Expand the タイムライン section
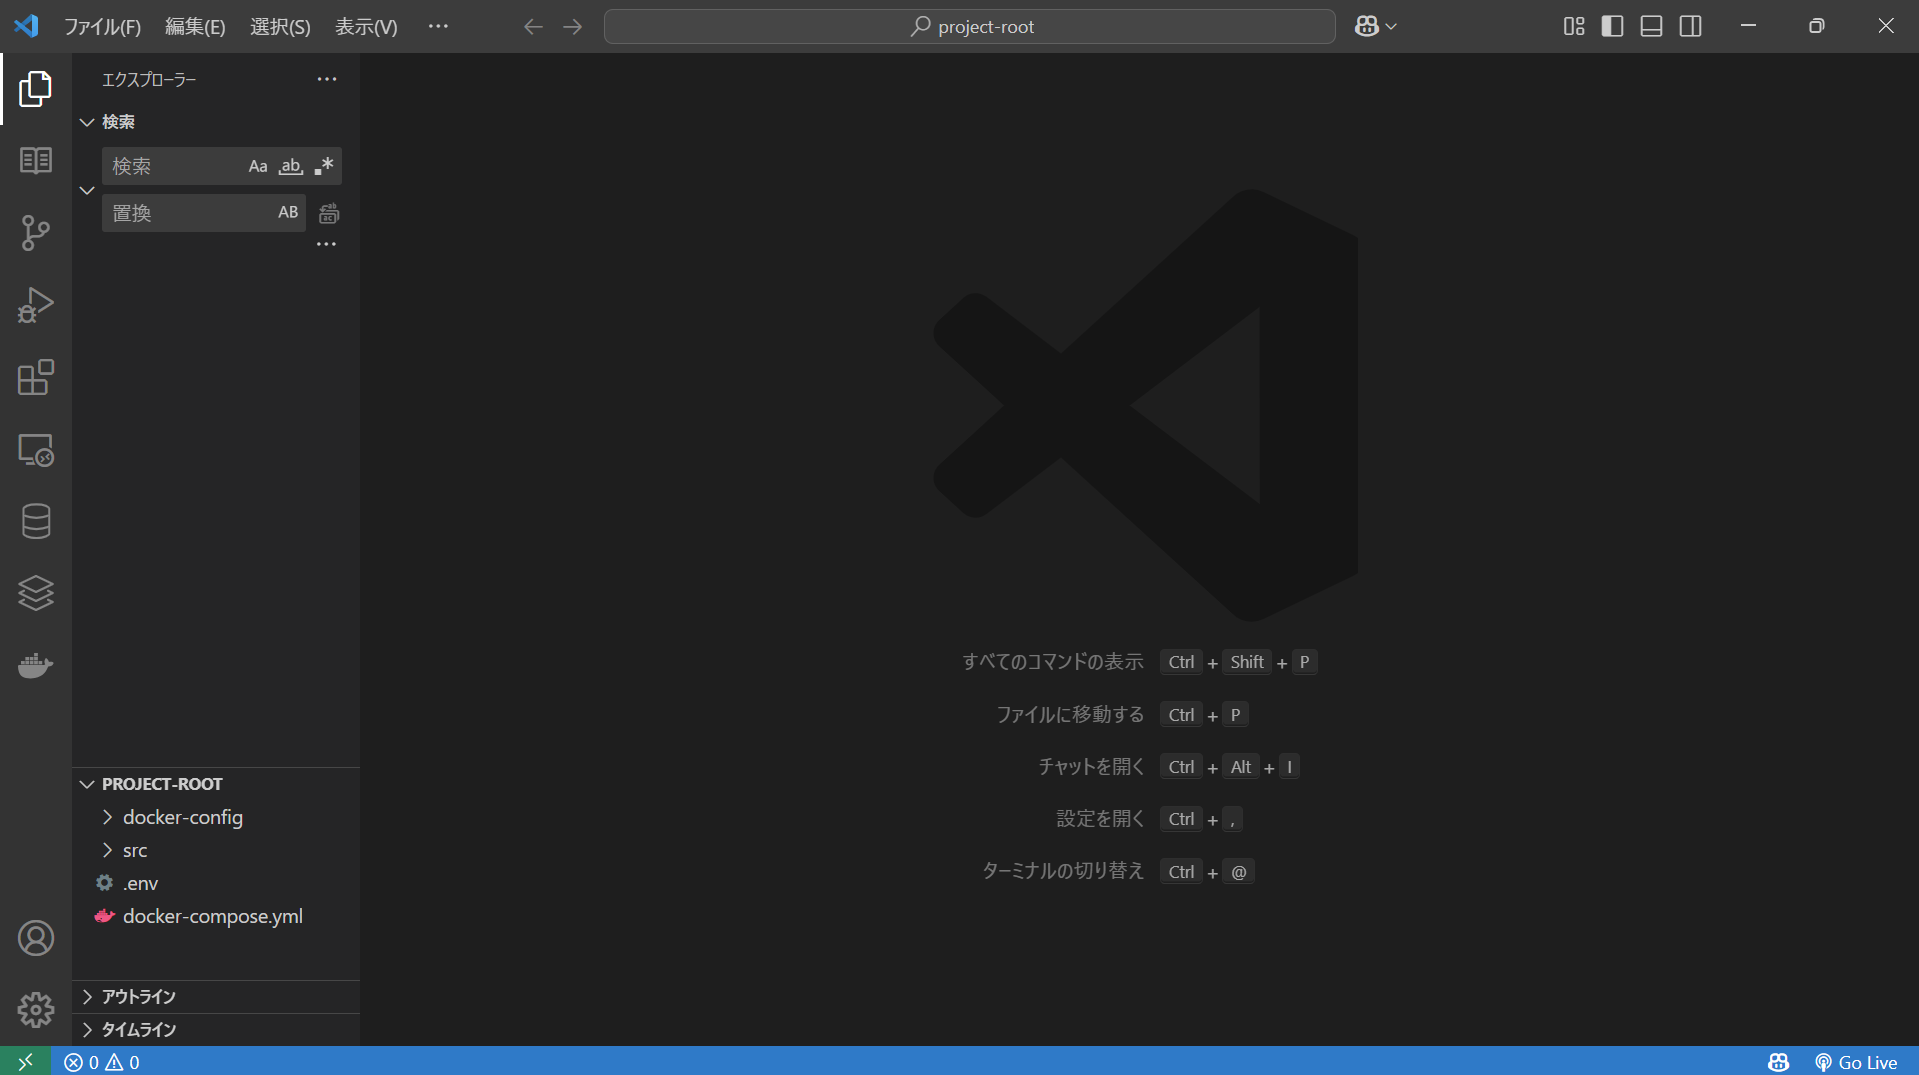 point(87,1030)
